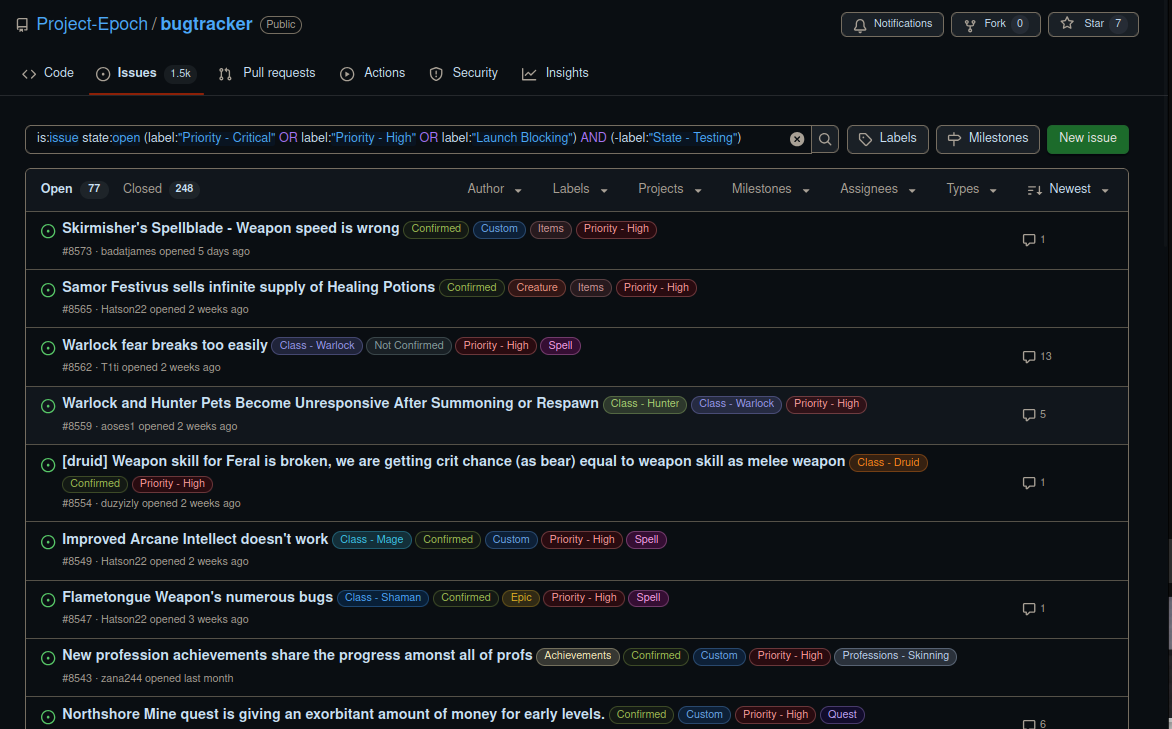Image resolution: width=1172 pixels, height=729 pixels.
Task: Expand the Milestones filter dropdown
Action: [x=771, y=189]
